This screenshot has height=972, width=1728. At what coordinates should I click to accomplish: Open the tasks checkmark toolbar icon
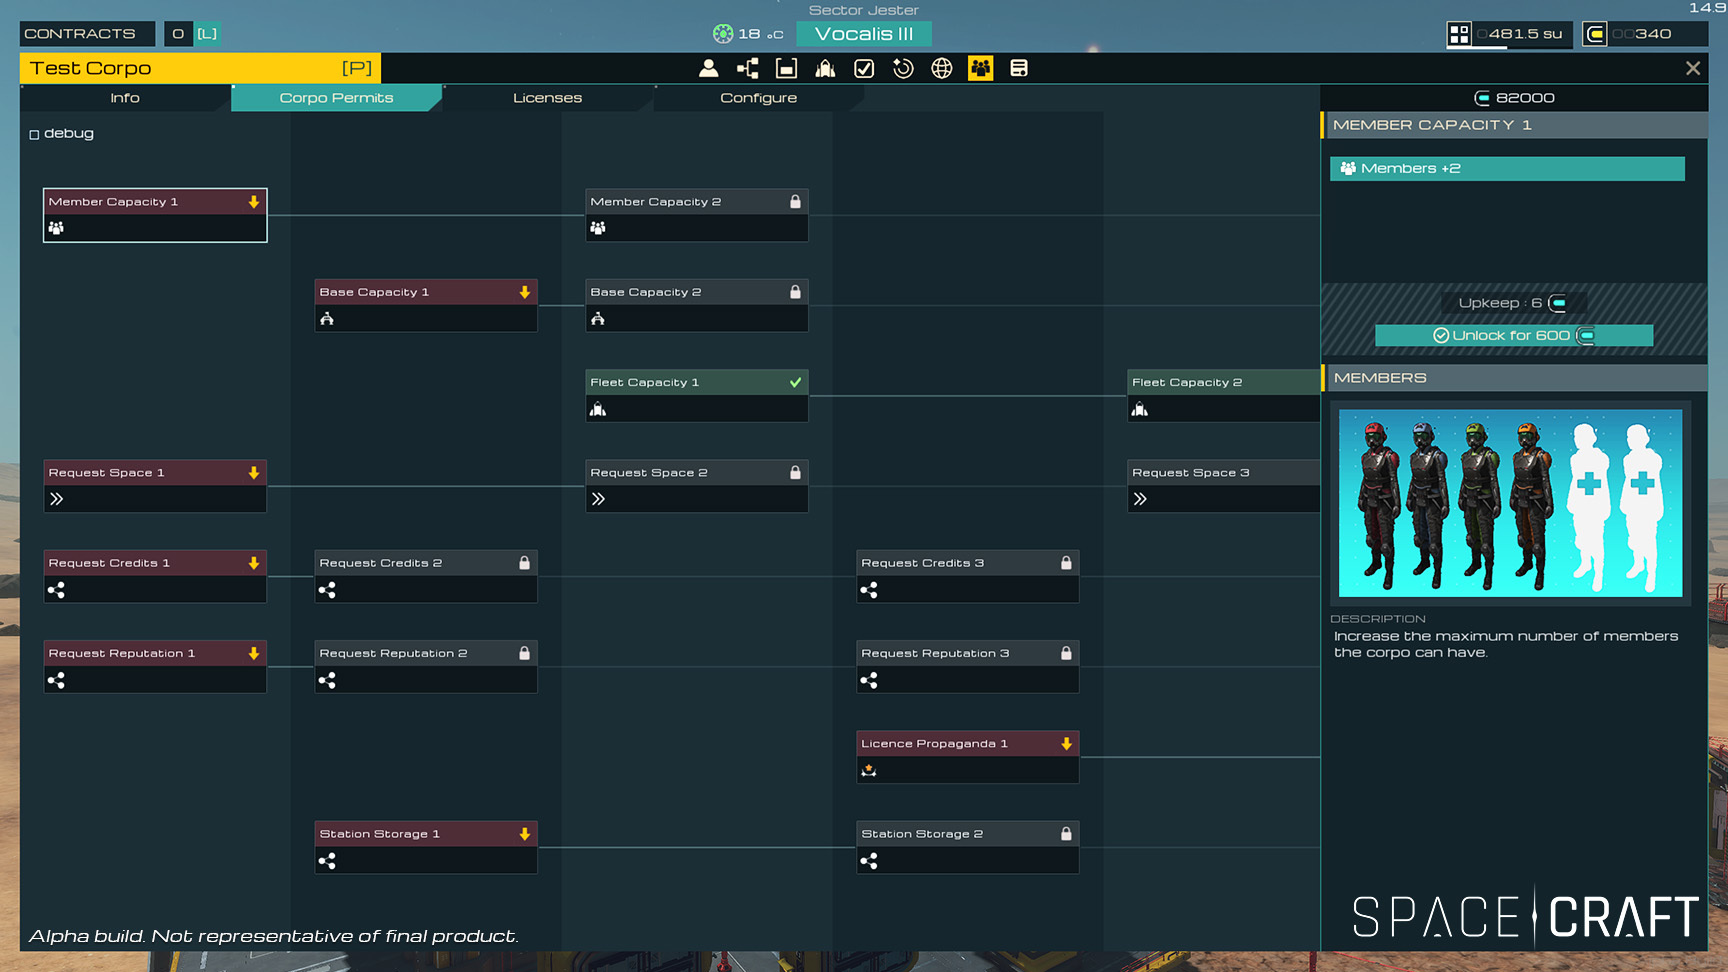pos(864,68)
